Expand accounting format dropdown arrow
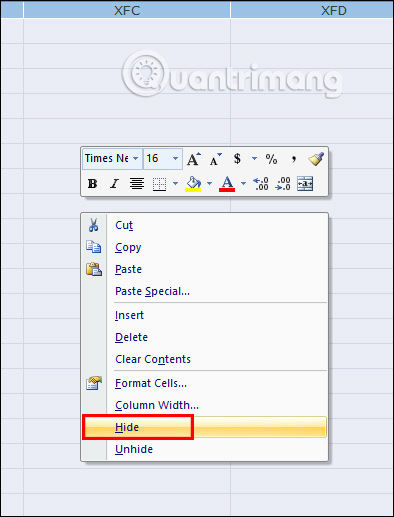Viewport: 394px width, 517px height. (x=254, y=158)
